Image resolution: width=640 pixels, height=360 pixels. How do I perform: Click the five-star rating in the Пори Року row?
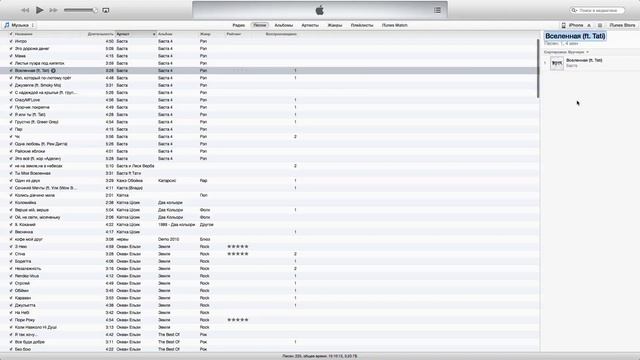coord(238,320)
